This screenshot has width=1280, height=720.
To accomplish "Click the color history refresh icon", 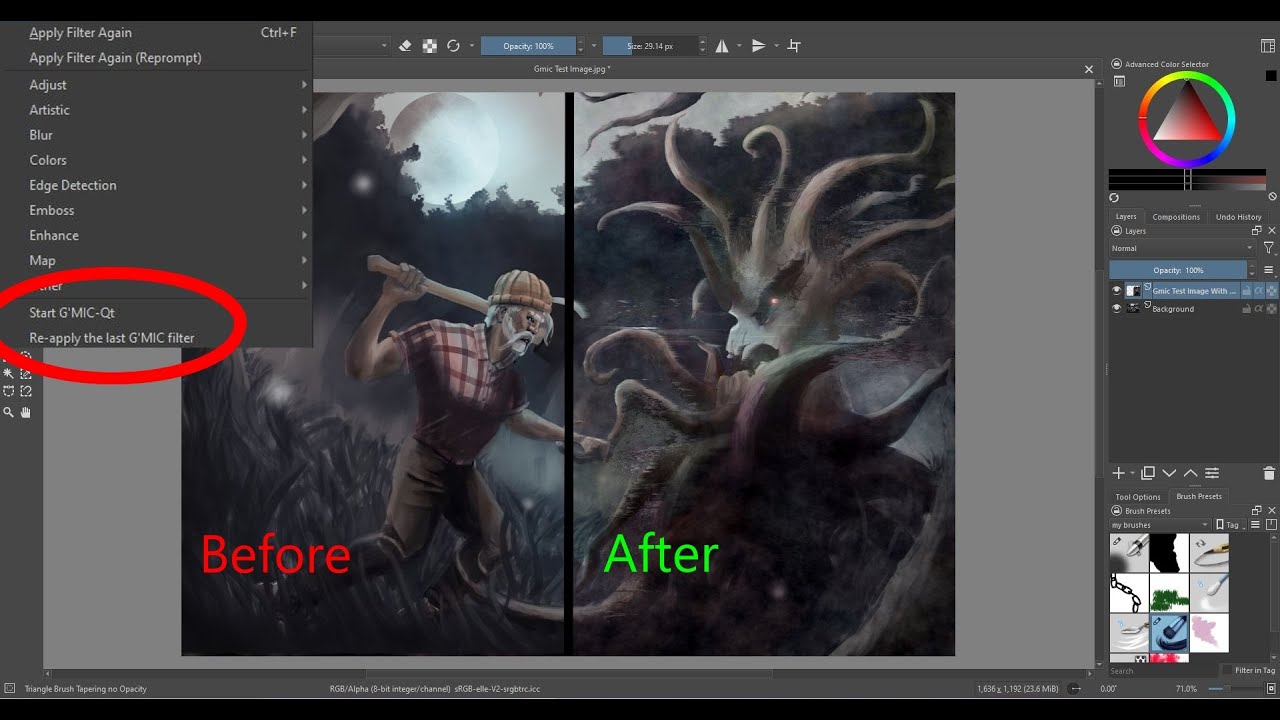I will [1114, 198].
